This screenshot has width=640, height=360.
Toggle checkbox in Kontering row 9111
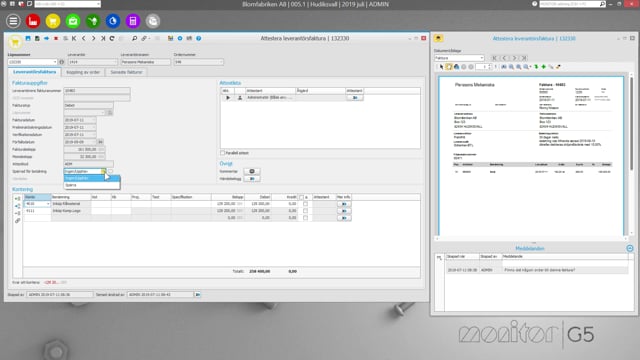[305, 211]
